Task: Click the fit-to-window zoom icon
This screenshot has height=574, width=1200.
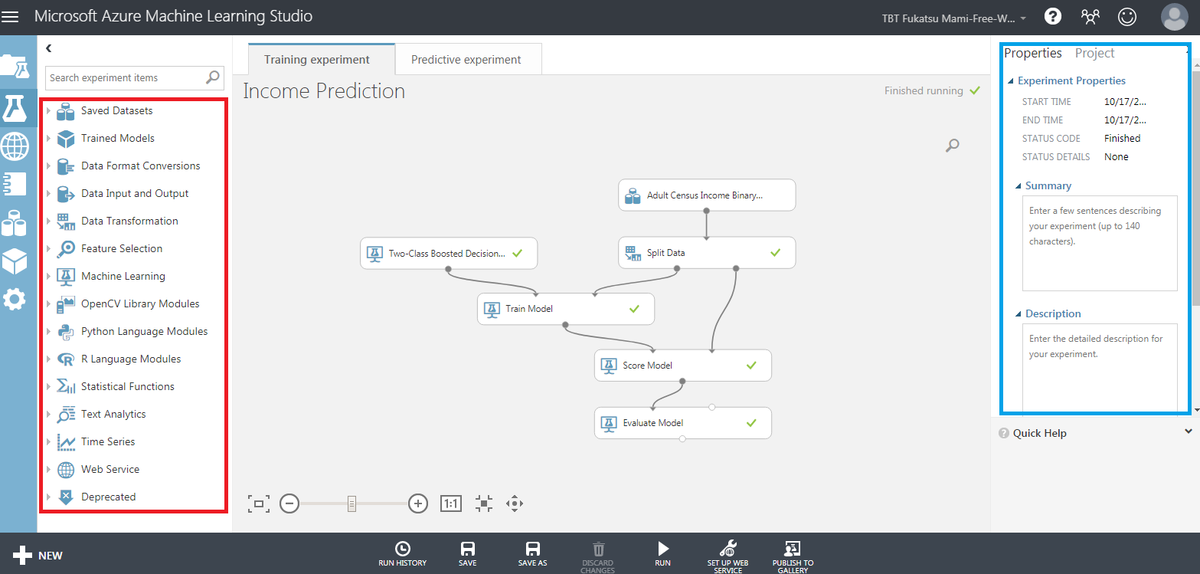Action: [259, 504]
